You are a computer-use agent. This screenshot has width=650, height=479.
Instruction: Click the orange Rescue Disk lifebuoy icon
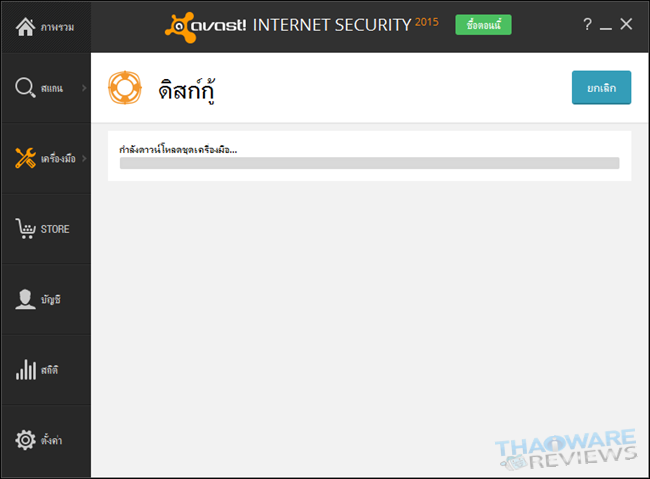[125, 88]
